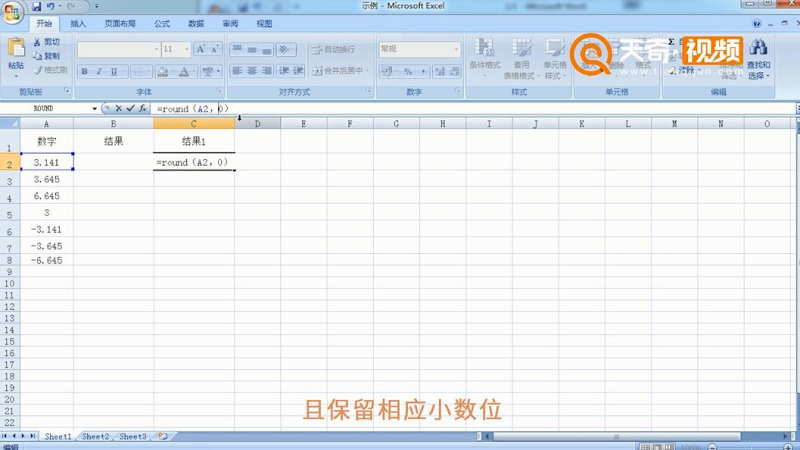
Task: Open Find and Select 查找和选择
Action: (x=758, y=59)
